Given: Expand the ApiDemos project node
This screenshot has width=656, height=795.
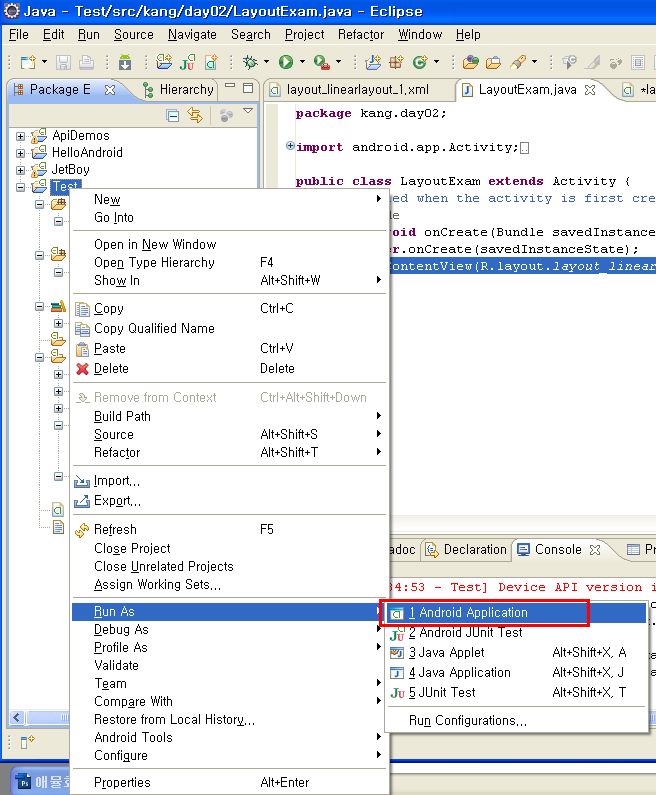Looking at the screenshot, I should 20,136.
